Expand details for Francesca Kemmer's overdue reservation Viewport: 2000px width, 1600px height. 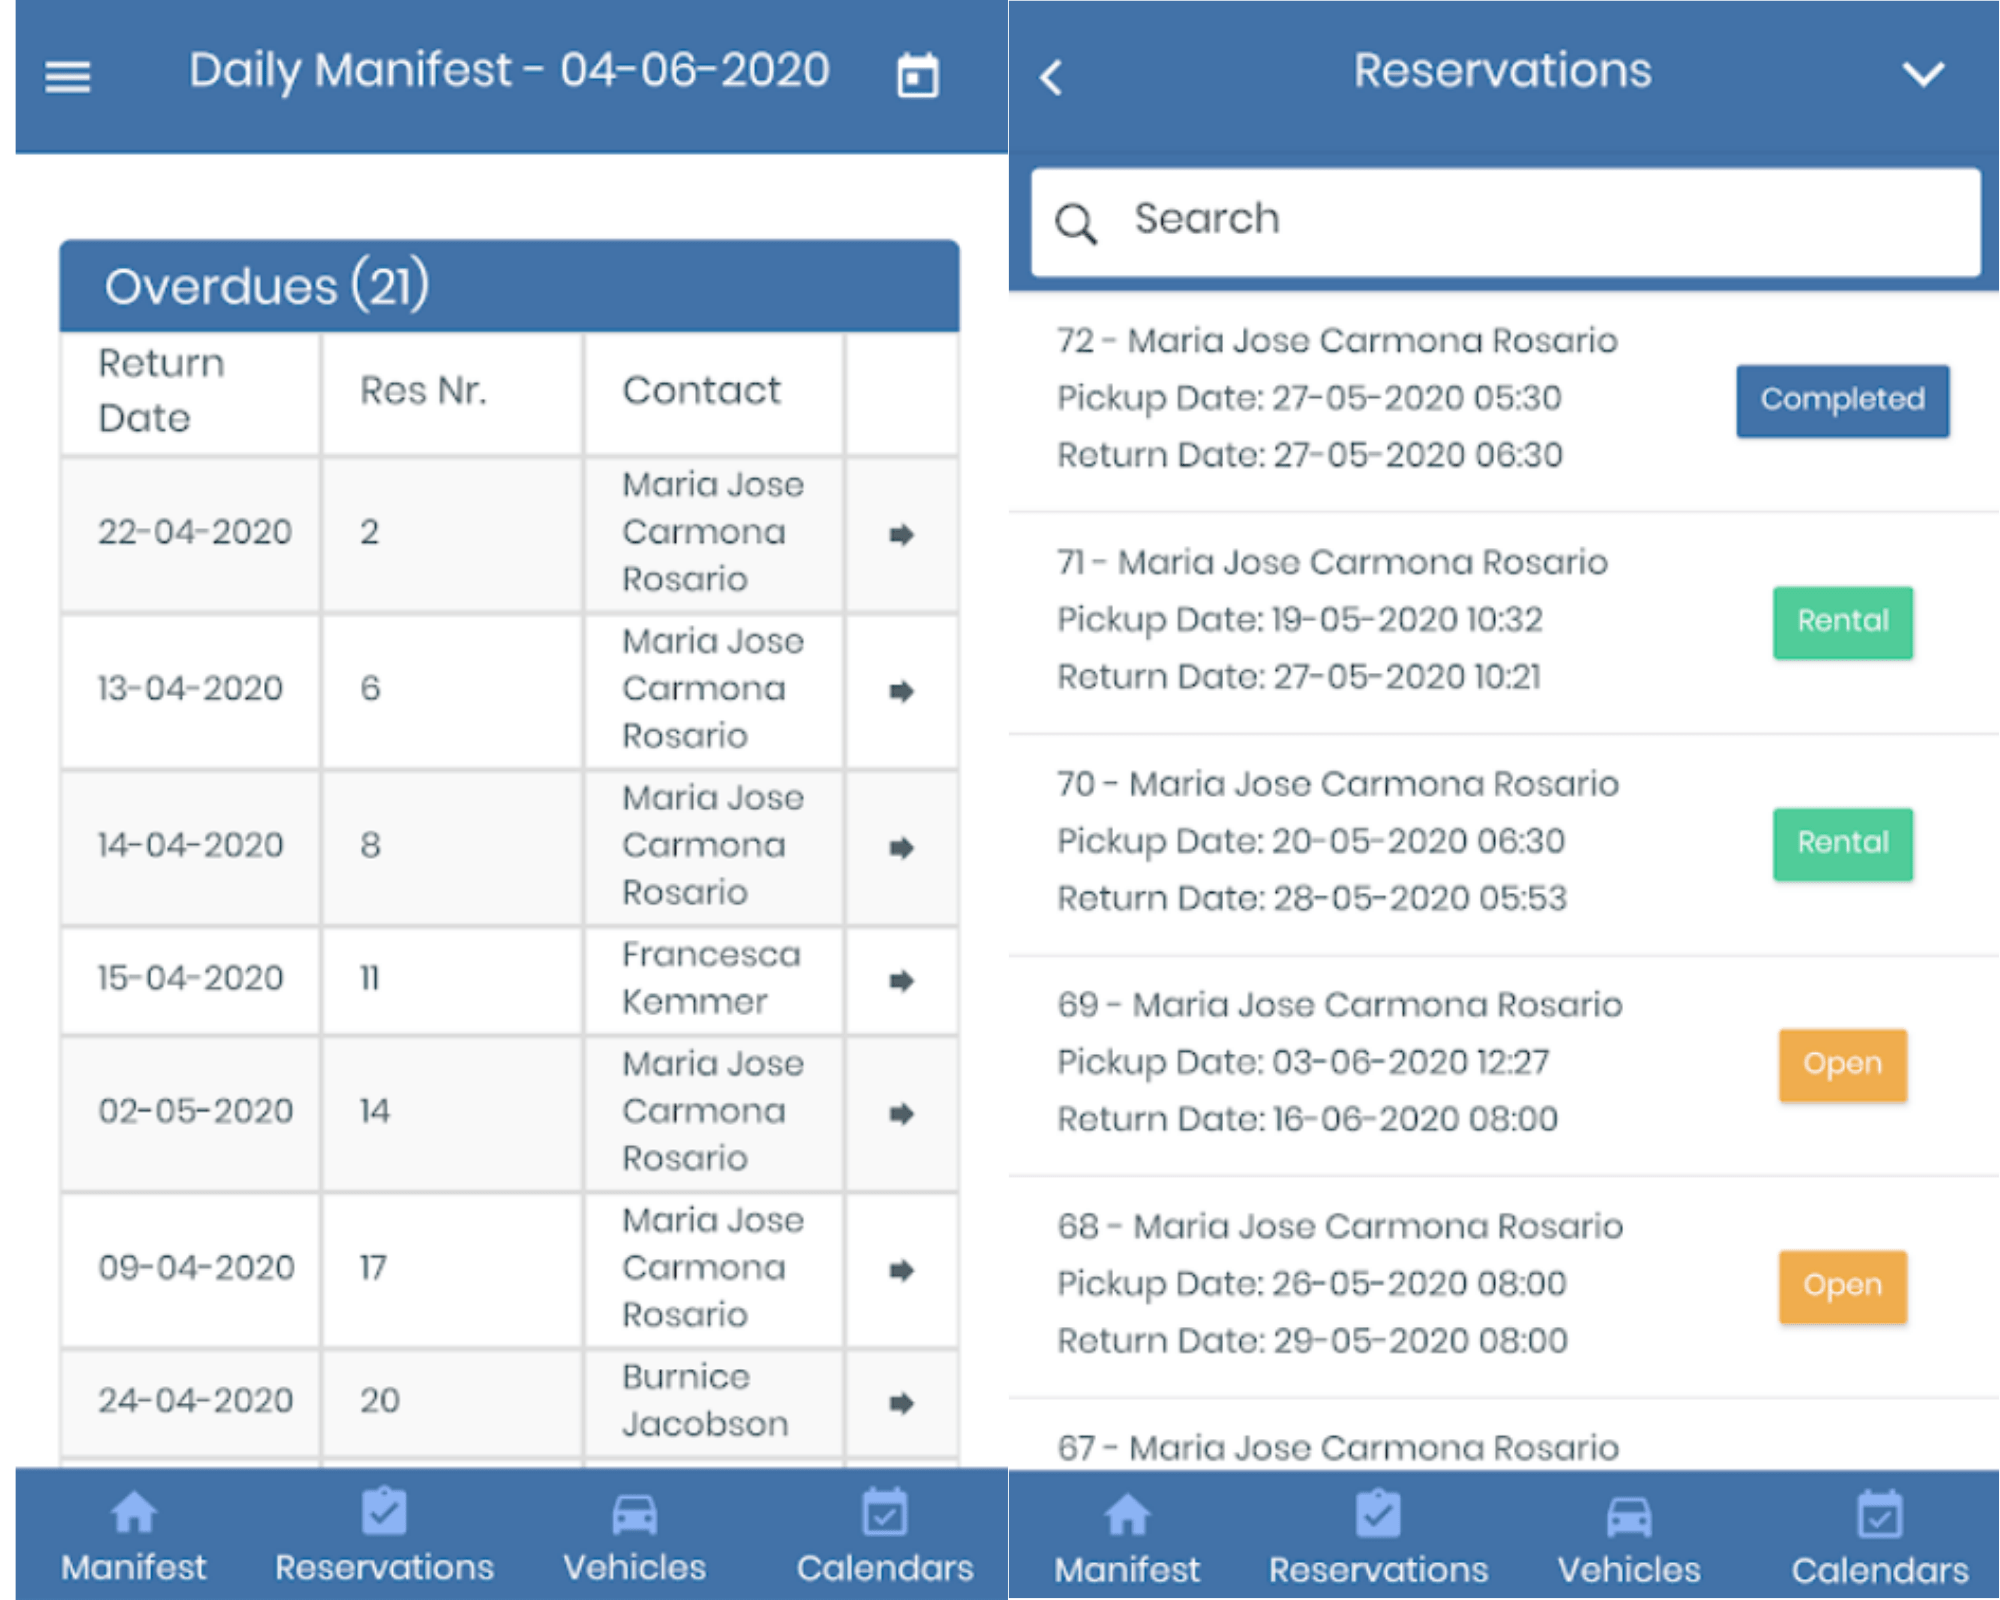899,980
